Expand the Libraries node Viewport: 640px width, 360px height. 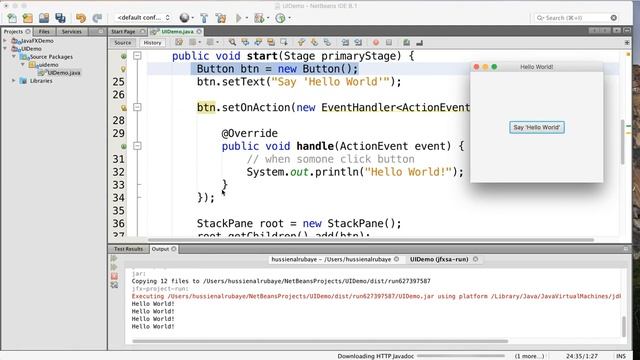[x=14, y=81]
